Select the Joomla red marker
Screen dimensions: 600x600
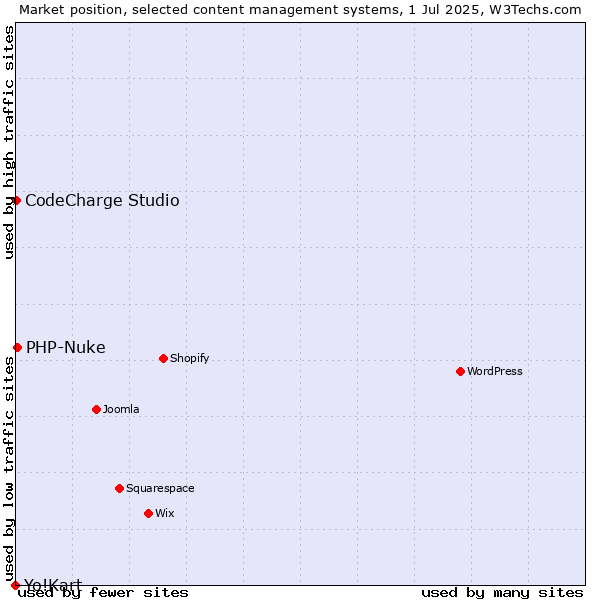[96, 409]
